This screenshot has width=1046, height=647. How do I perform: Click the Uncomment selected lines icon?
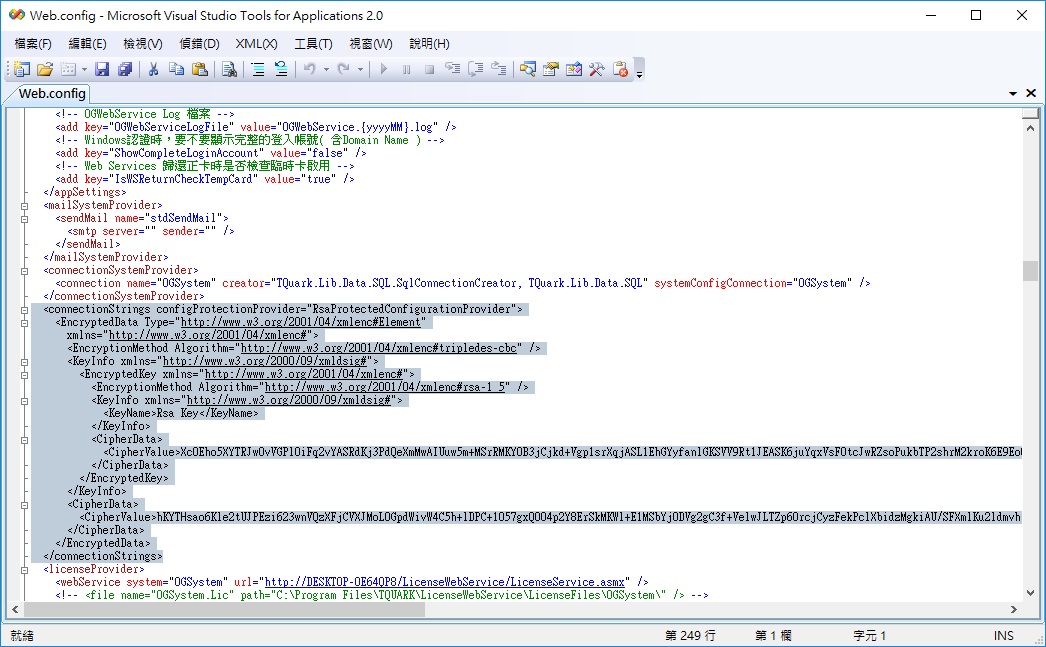pos(281,69)
